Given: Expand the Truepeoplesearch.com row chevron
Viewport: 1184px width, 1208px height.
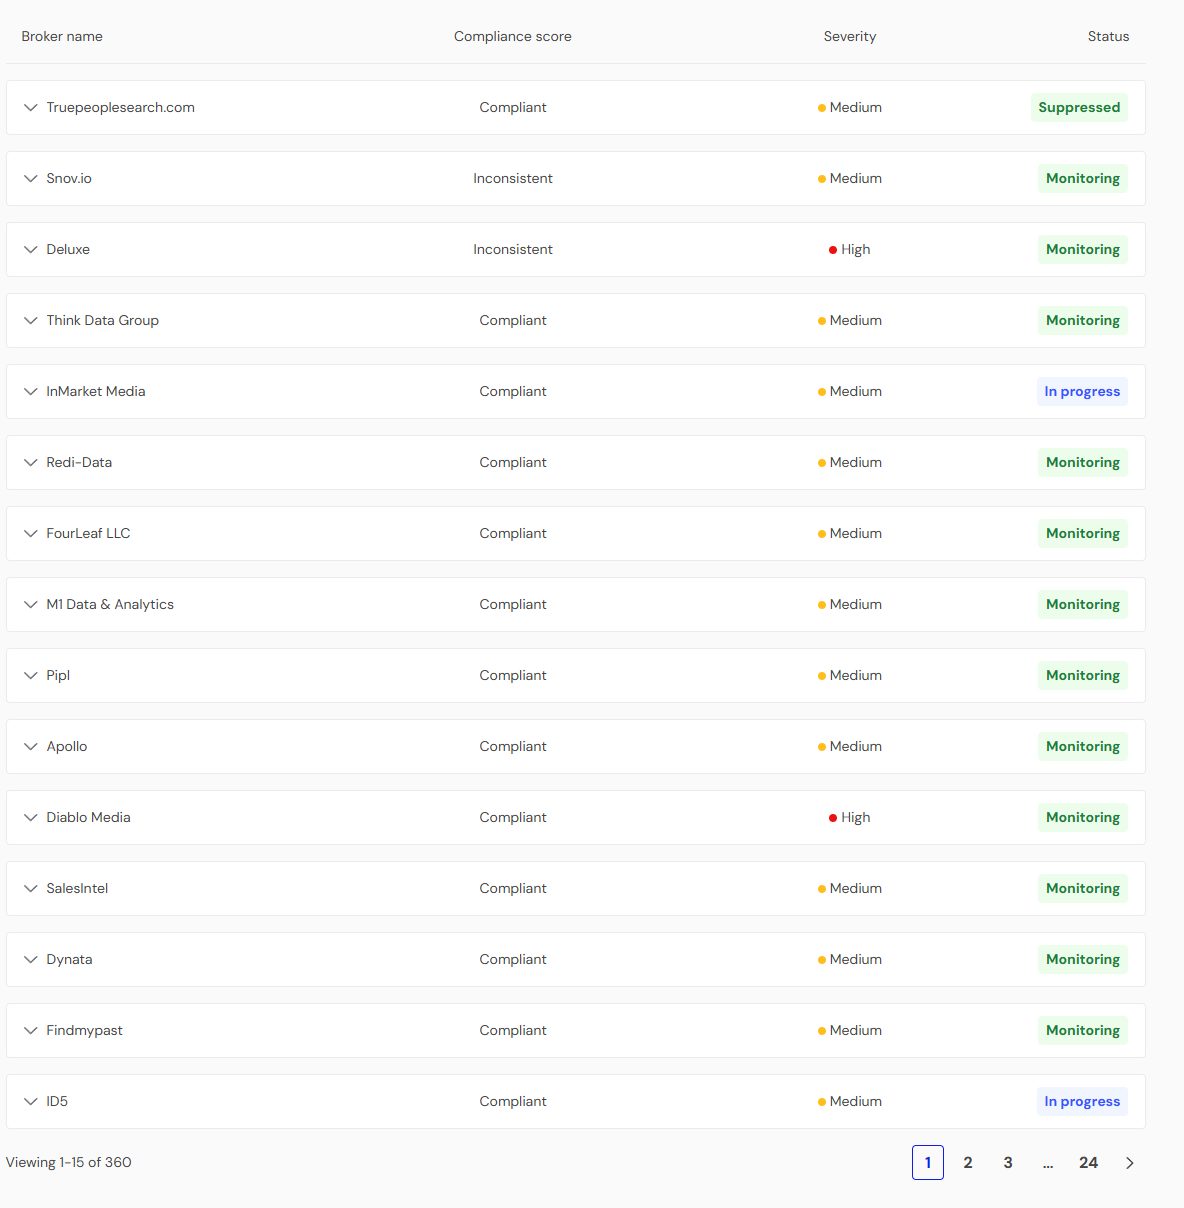Looking at the screenshot, I should (31, 107).
